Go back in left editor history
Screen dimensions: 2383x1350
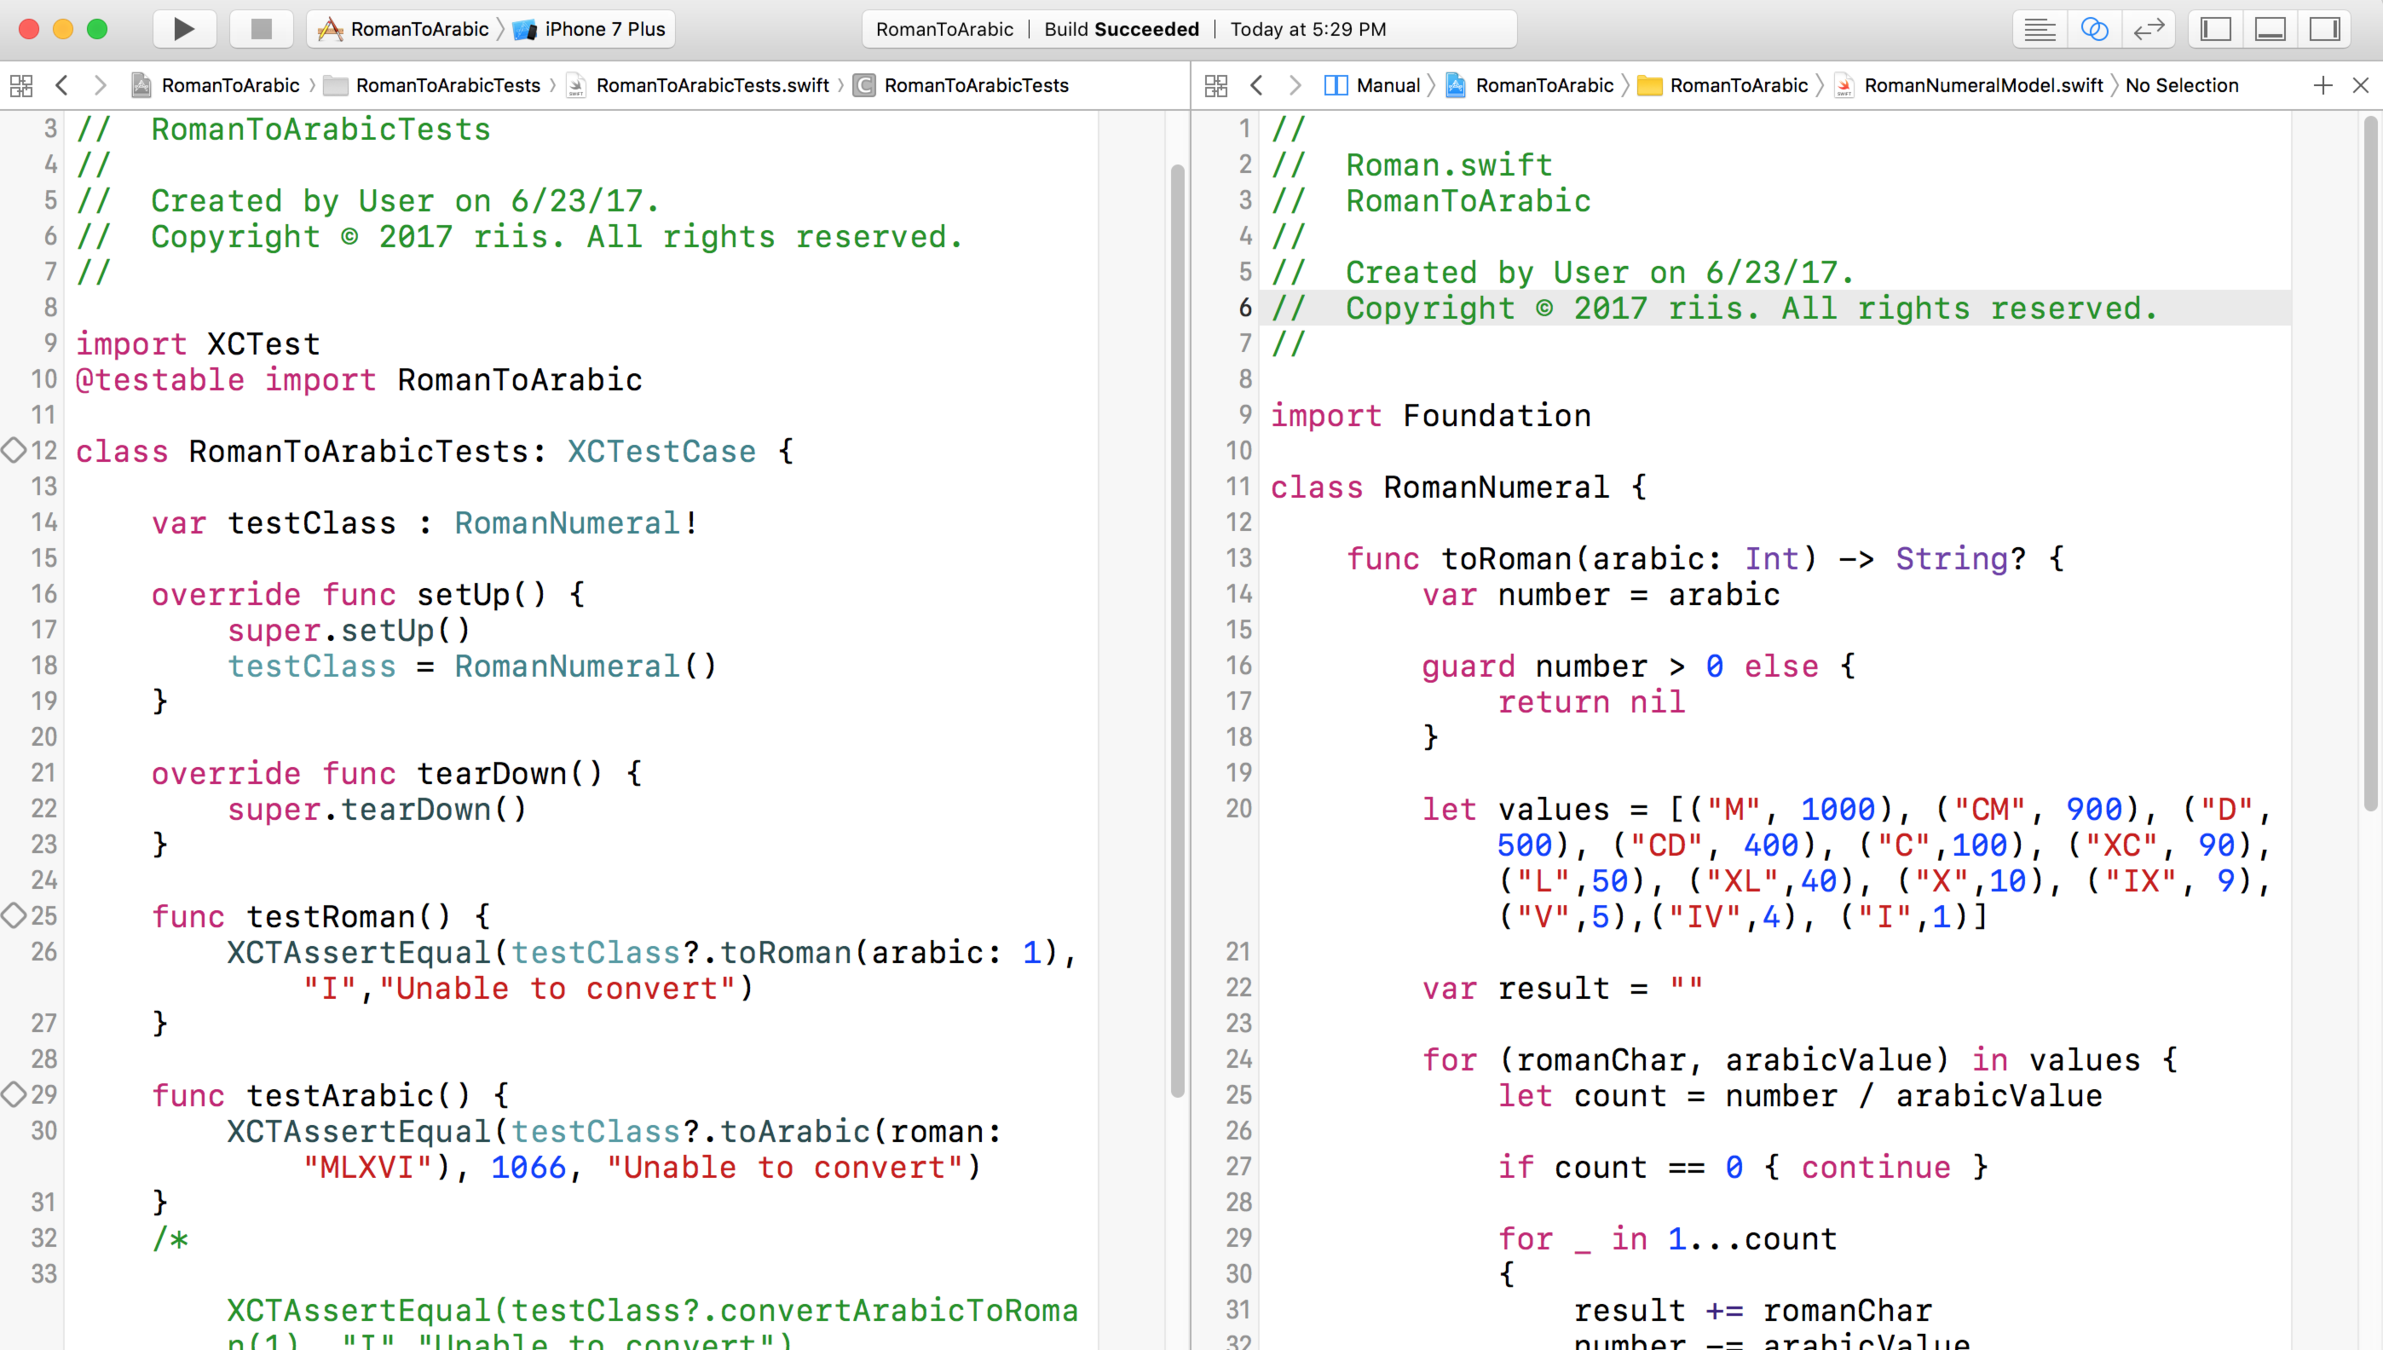pos(62,85)
